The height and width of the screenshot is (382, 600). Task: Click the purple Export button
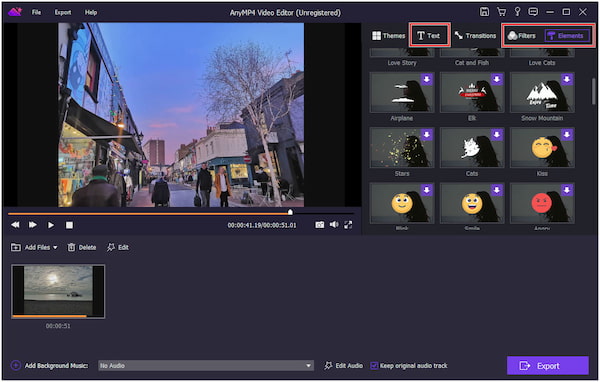[548, 366]
